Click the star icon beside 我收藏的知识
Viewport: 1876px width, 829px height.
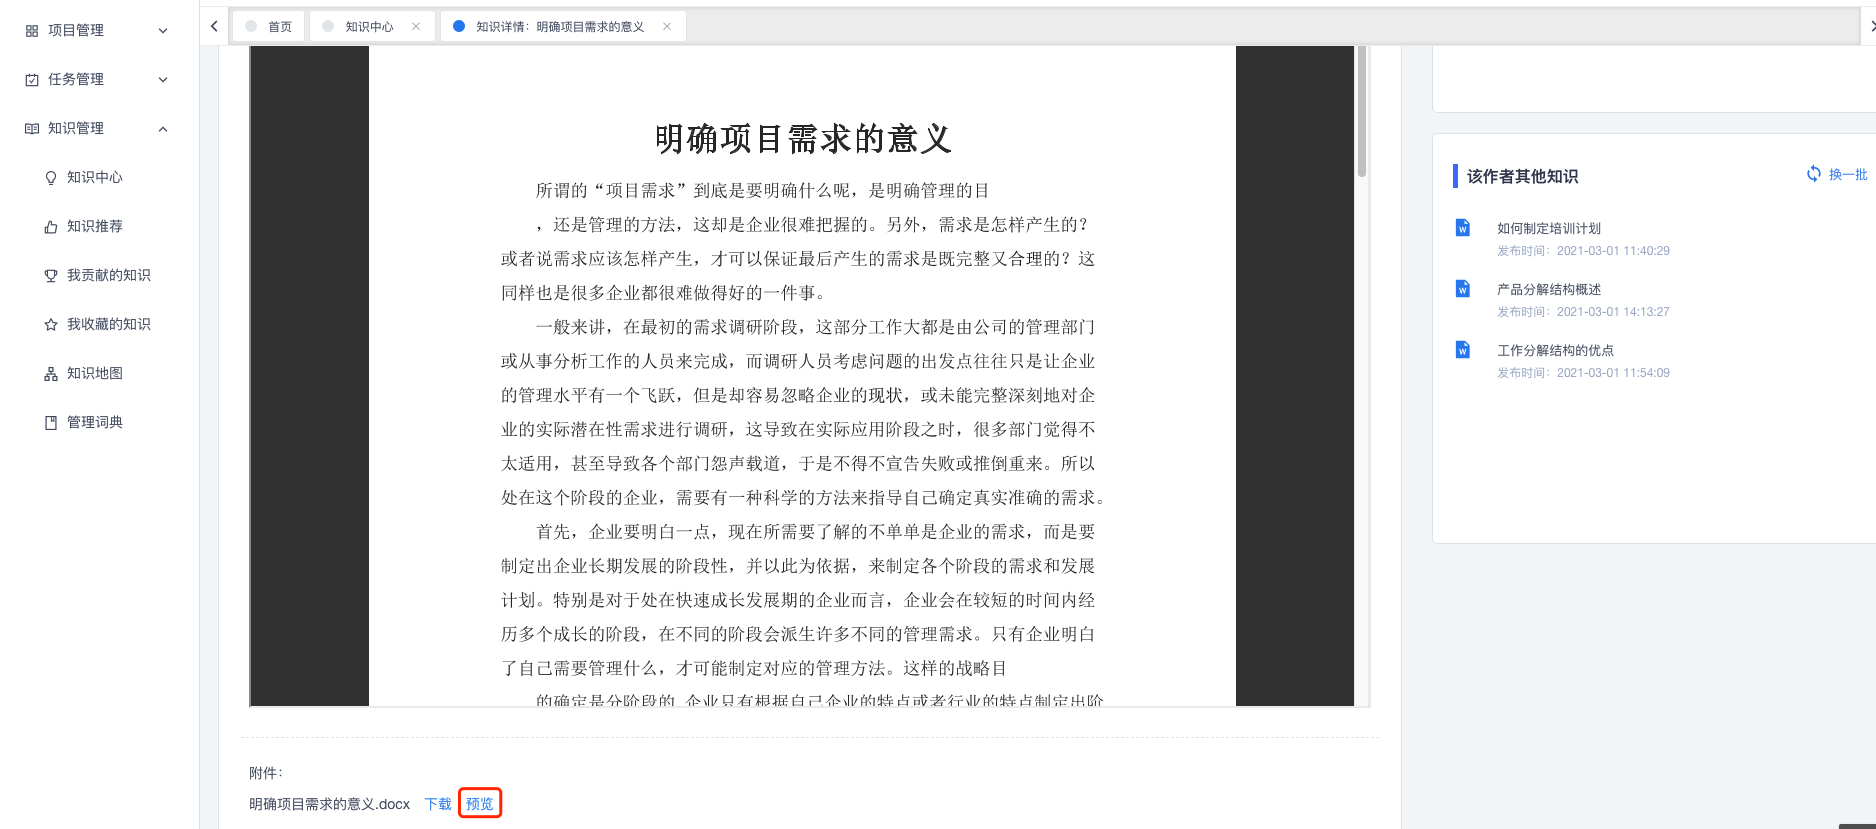51,325
